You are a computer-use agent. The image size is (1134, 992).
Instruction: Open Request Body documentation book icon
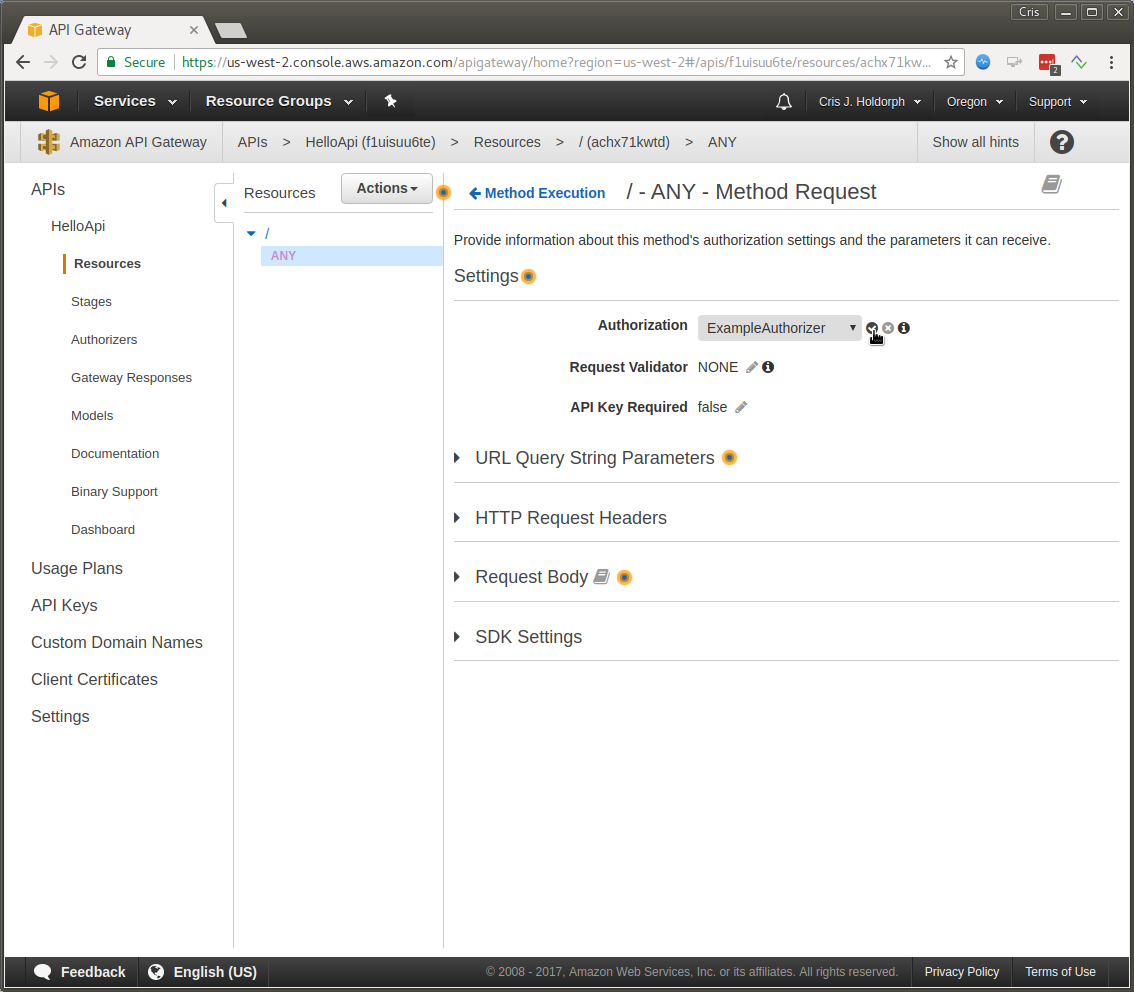[x=602, y=577]
